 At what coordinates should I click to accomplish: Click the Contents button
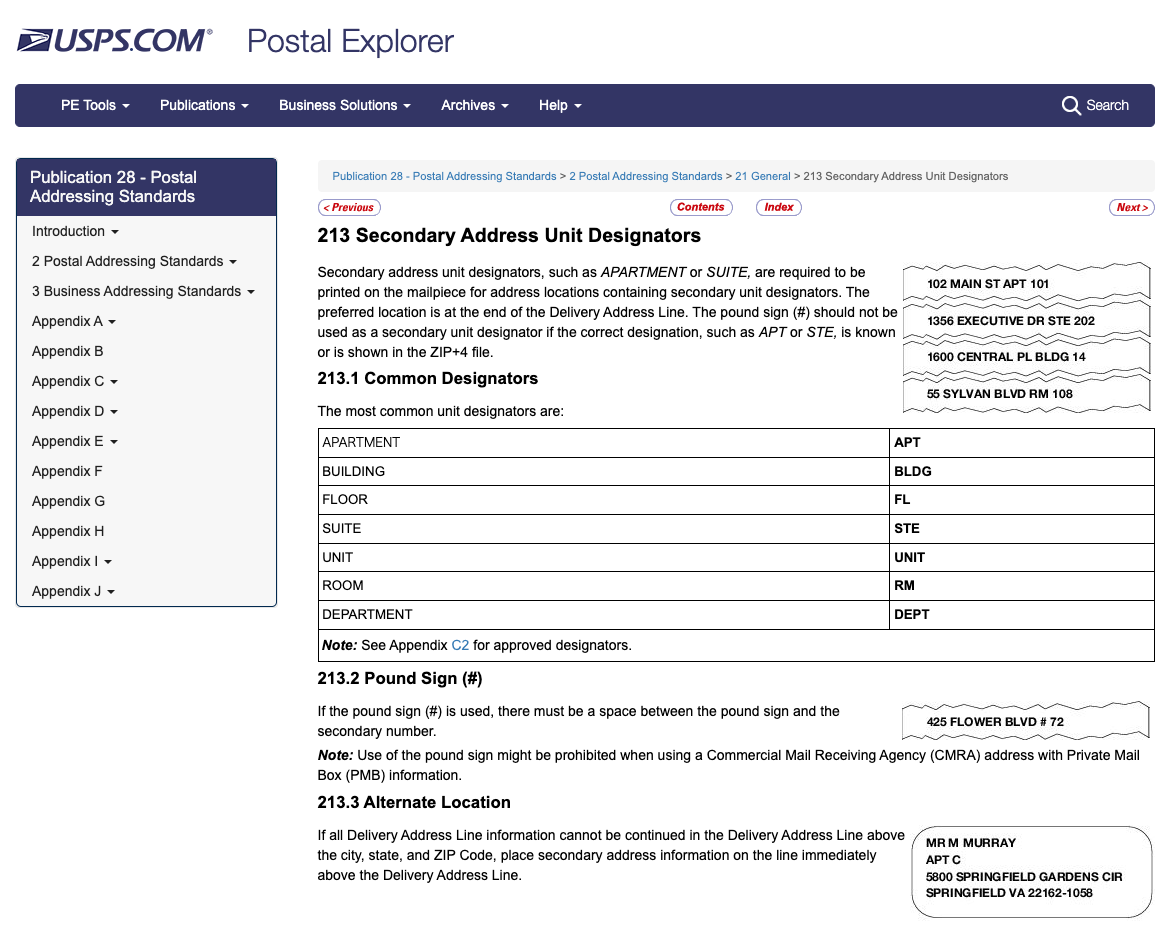(701, 207)
